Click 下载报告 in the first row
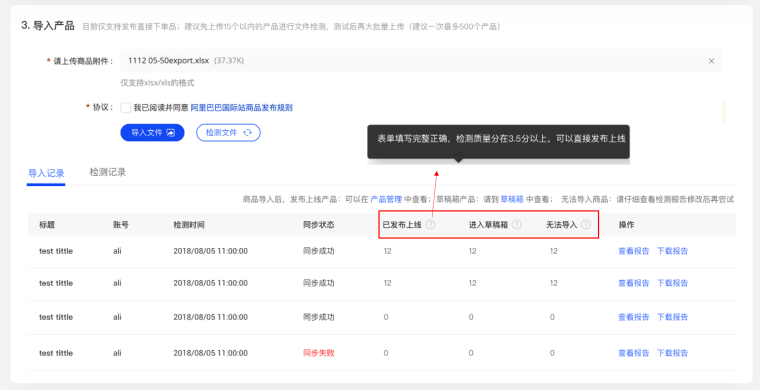Image resolution: width=760 pixels, height=390 pixels. click(x=672, y=251)
